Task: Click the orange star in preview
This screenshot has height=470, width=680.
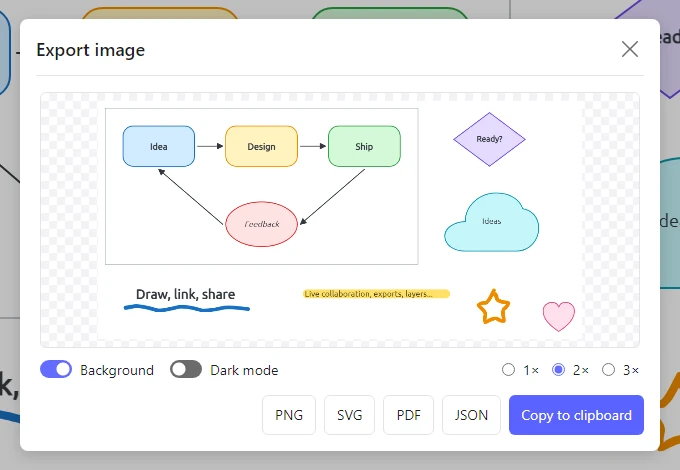Action: pos(494,307)
